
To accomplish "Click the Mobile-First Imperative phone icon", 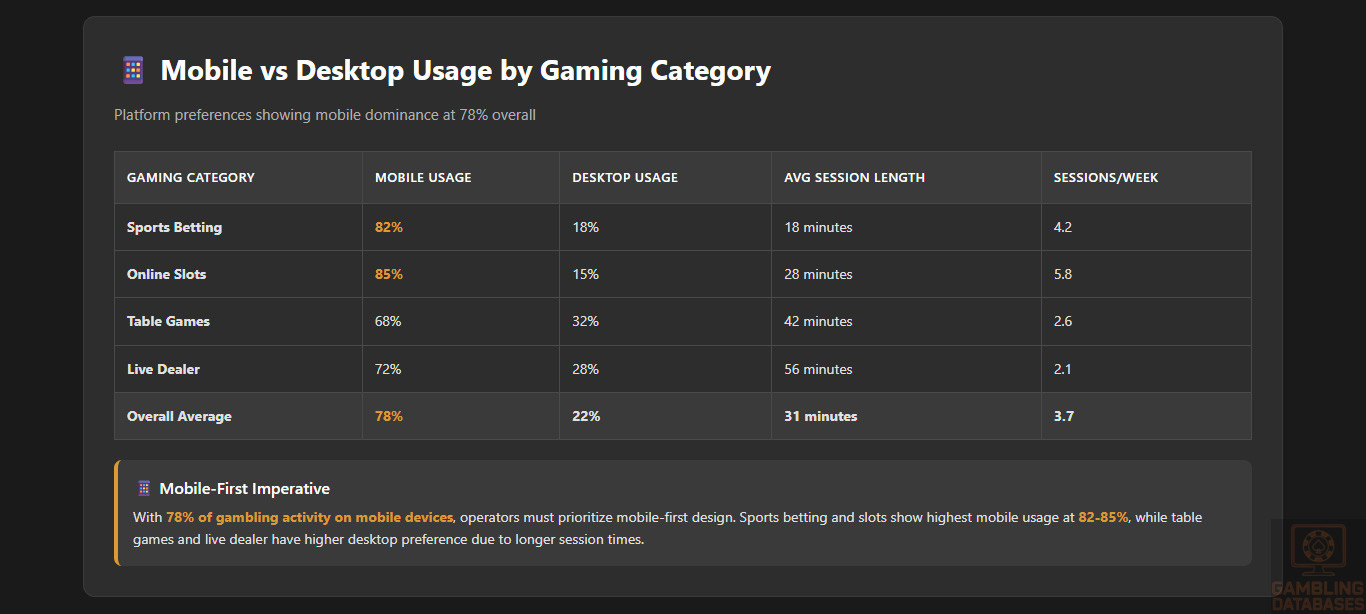I will 144,489.
